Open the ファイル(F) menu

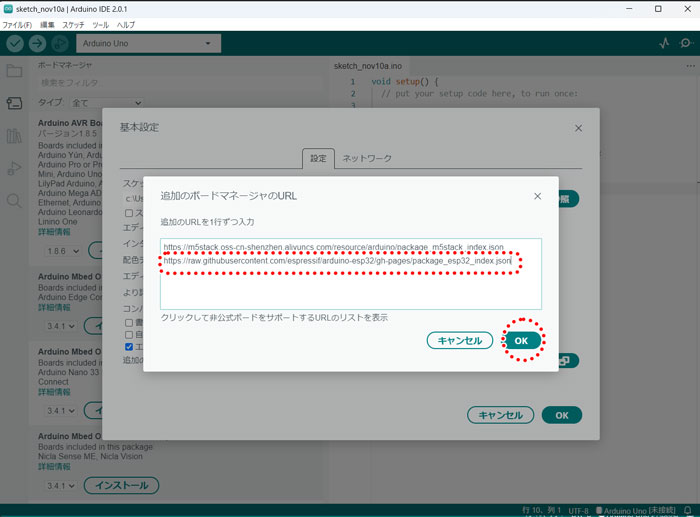pos(17,25)
